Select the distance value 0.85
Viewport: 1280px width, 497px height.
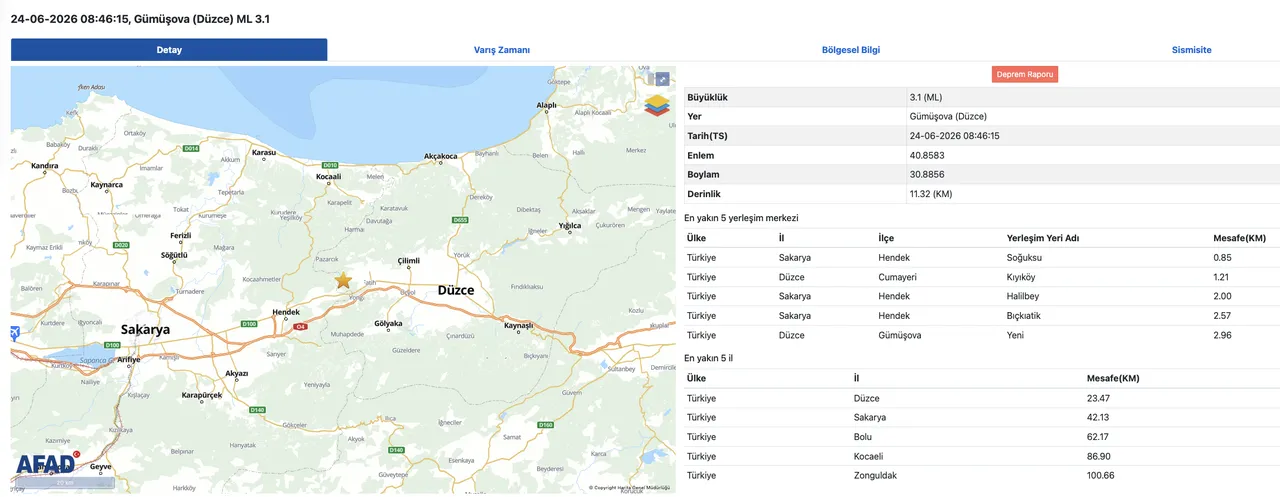1222,257
